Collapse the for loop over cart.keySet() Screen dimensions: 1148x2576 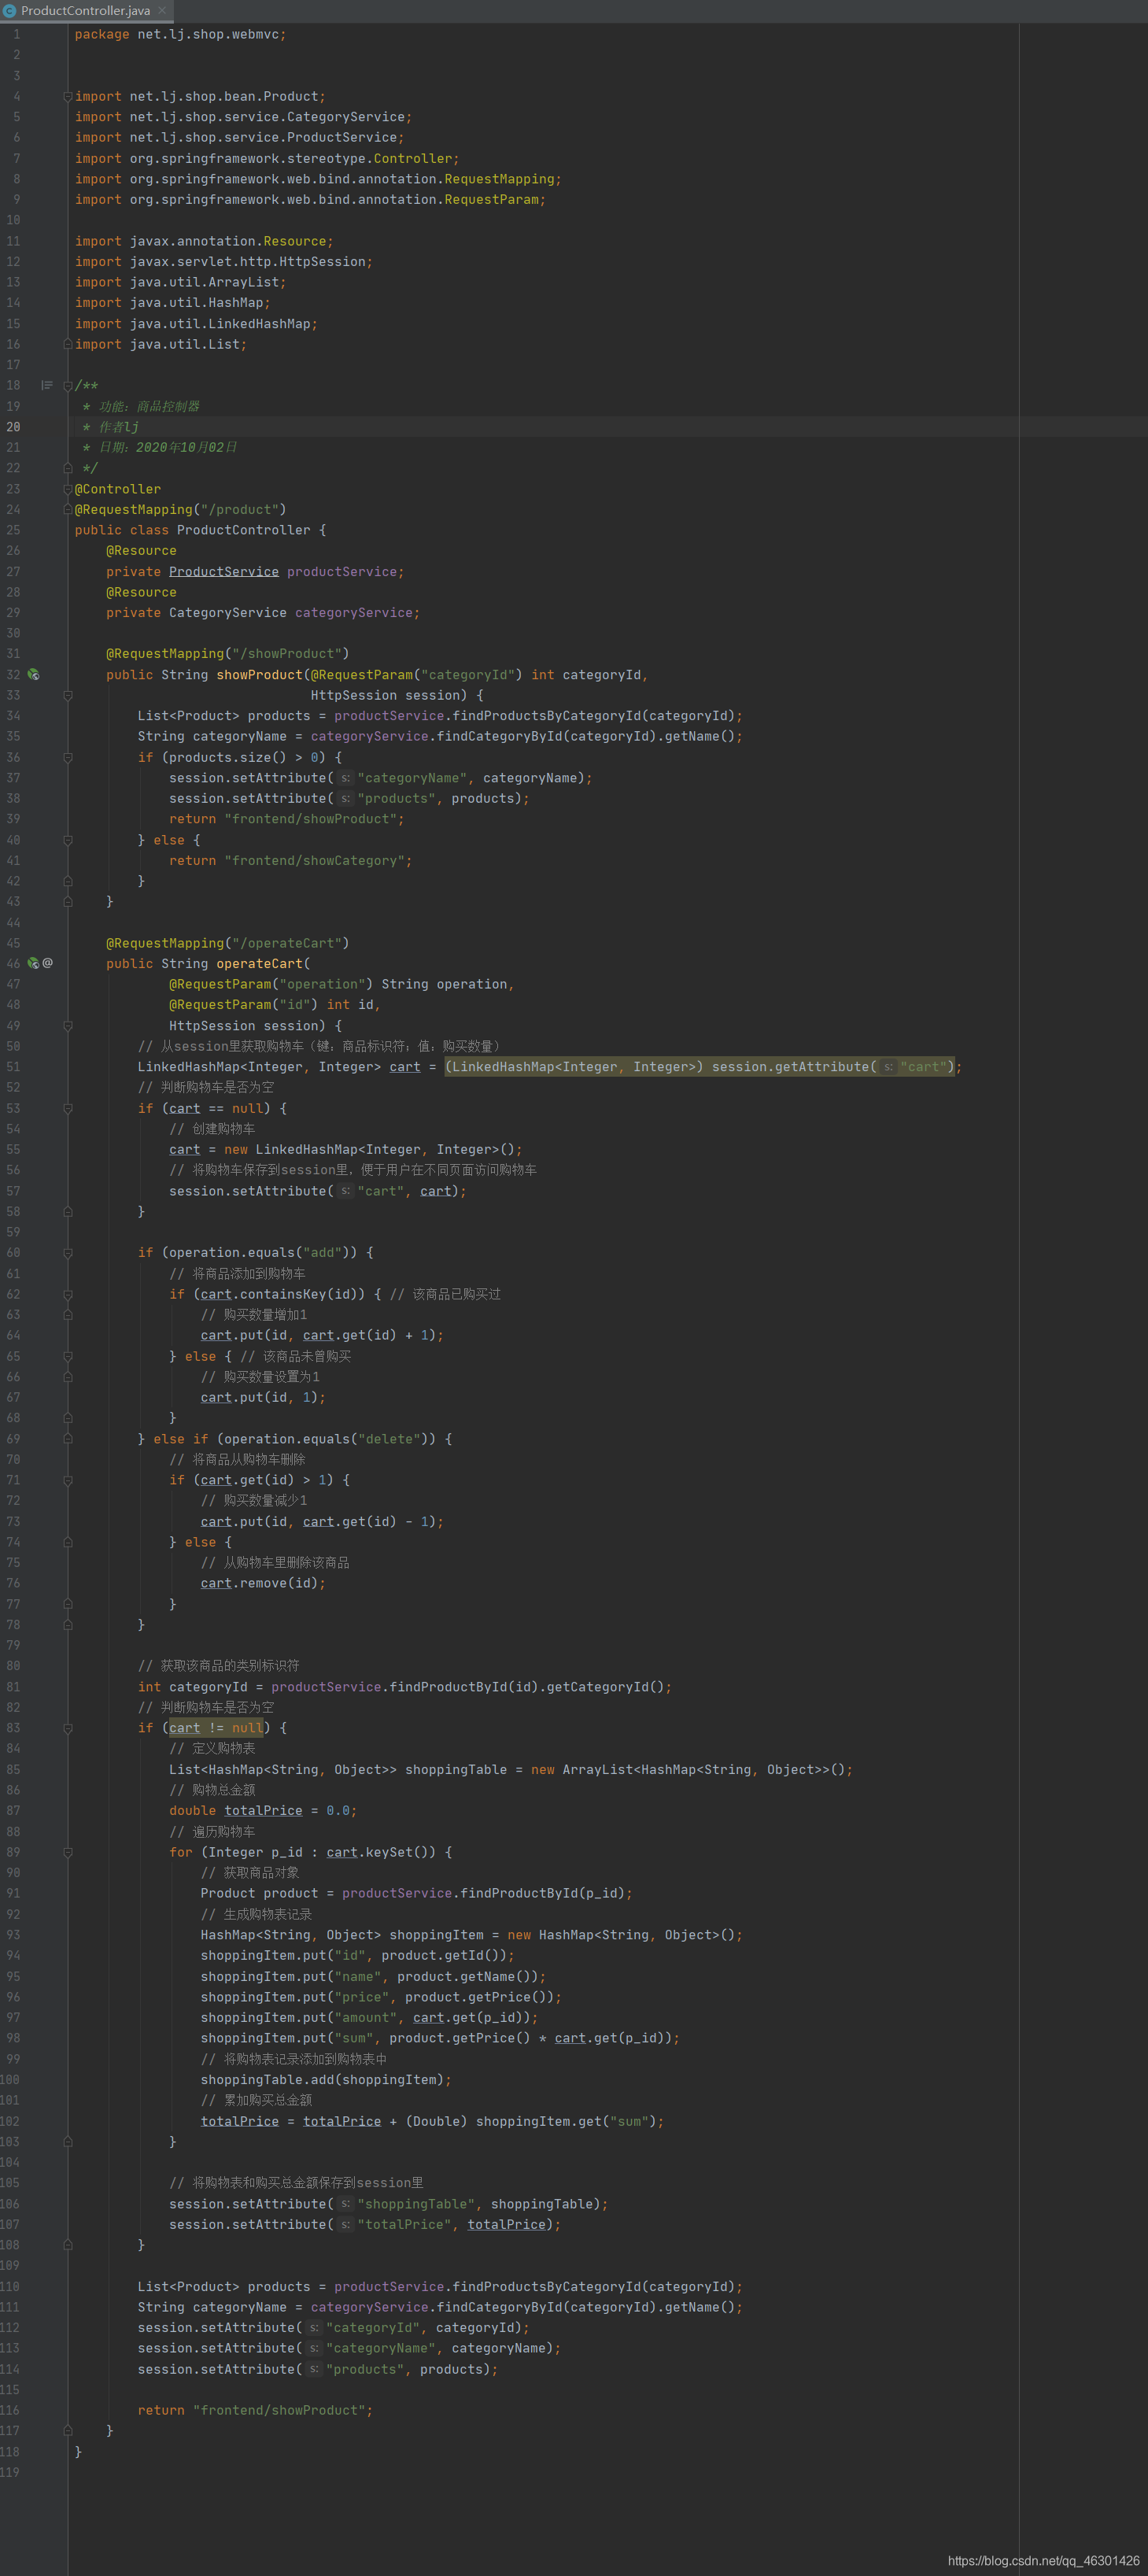[67, 1852]
